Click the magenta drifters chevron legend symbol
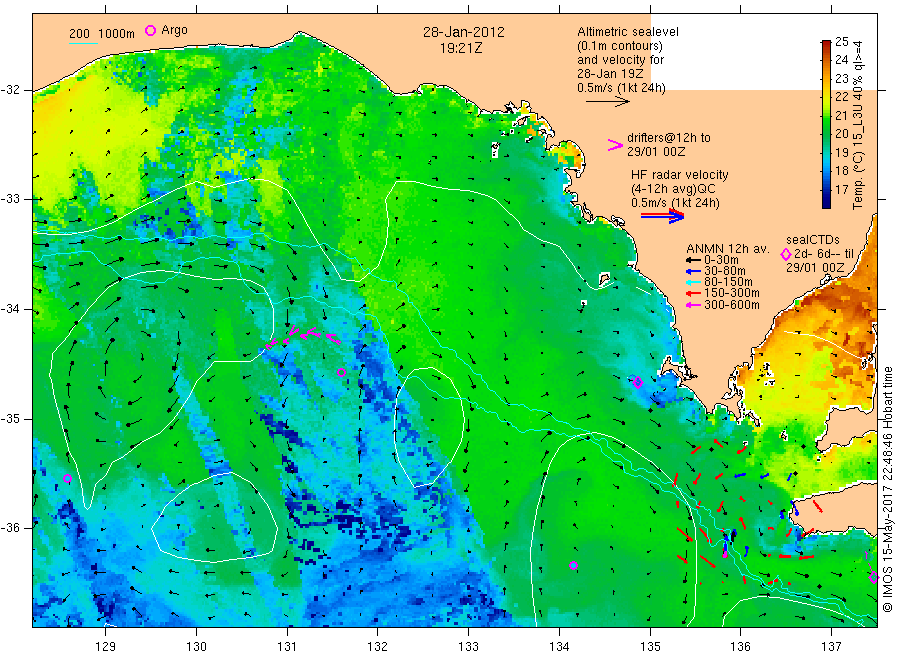Viewport: 900px width, 660px height. click(x=615, y=145)
